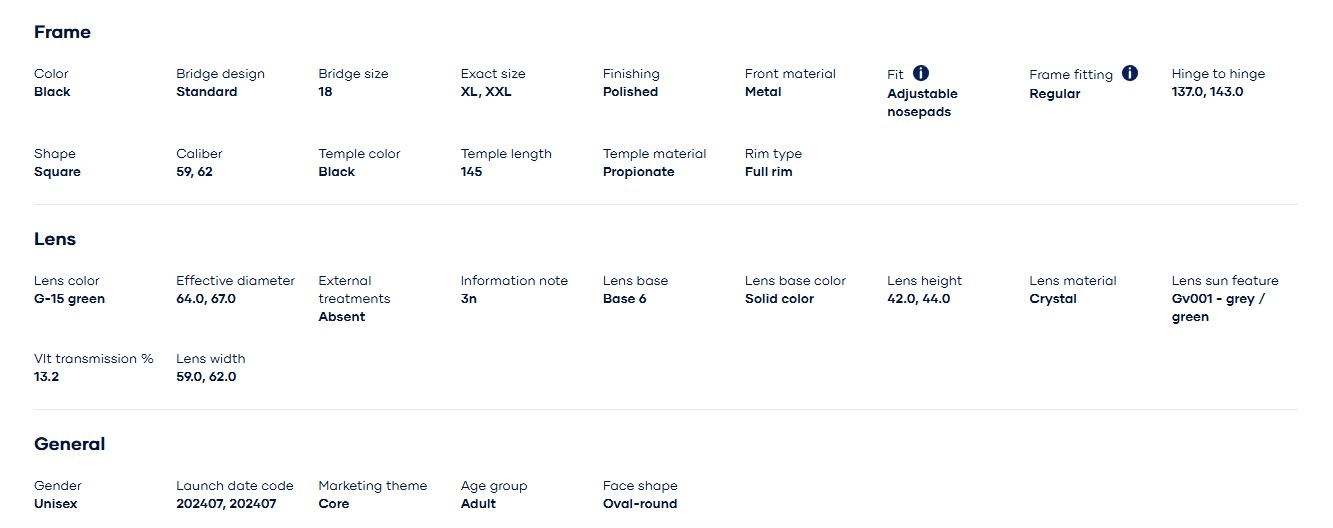Select the Frame section heading

62,32
